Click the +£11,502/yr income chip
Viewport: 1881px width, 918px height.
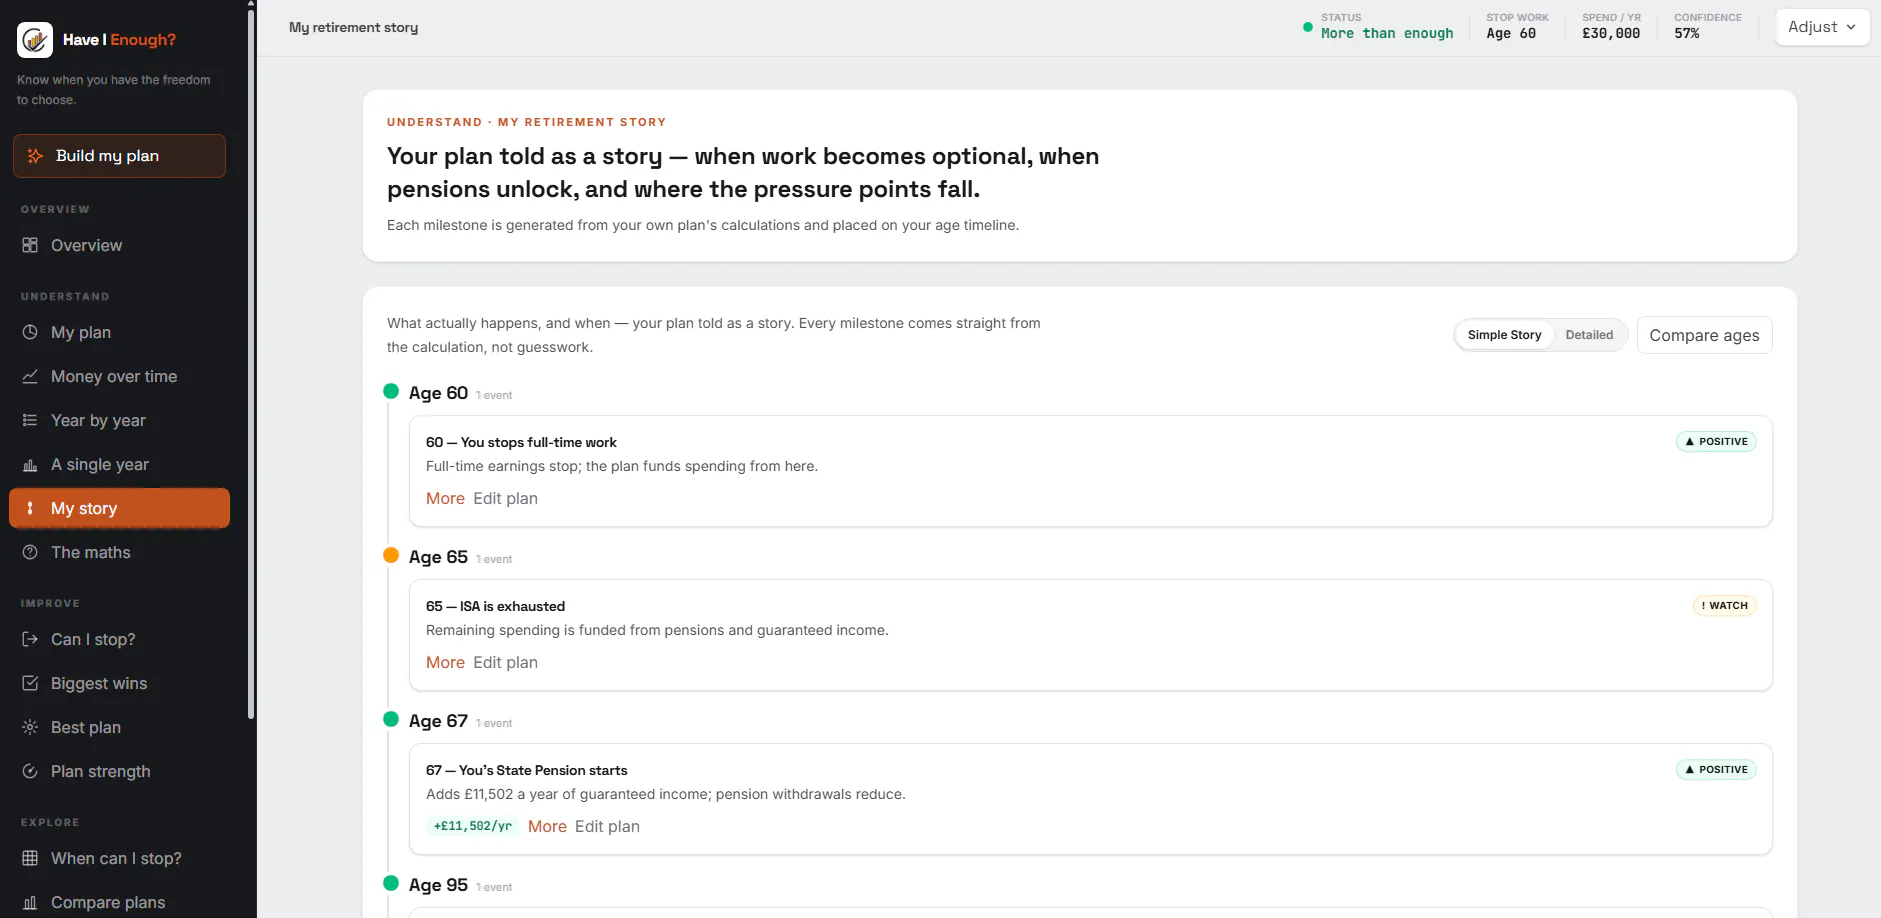473,826
